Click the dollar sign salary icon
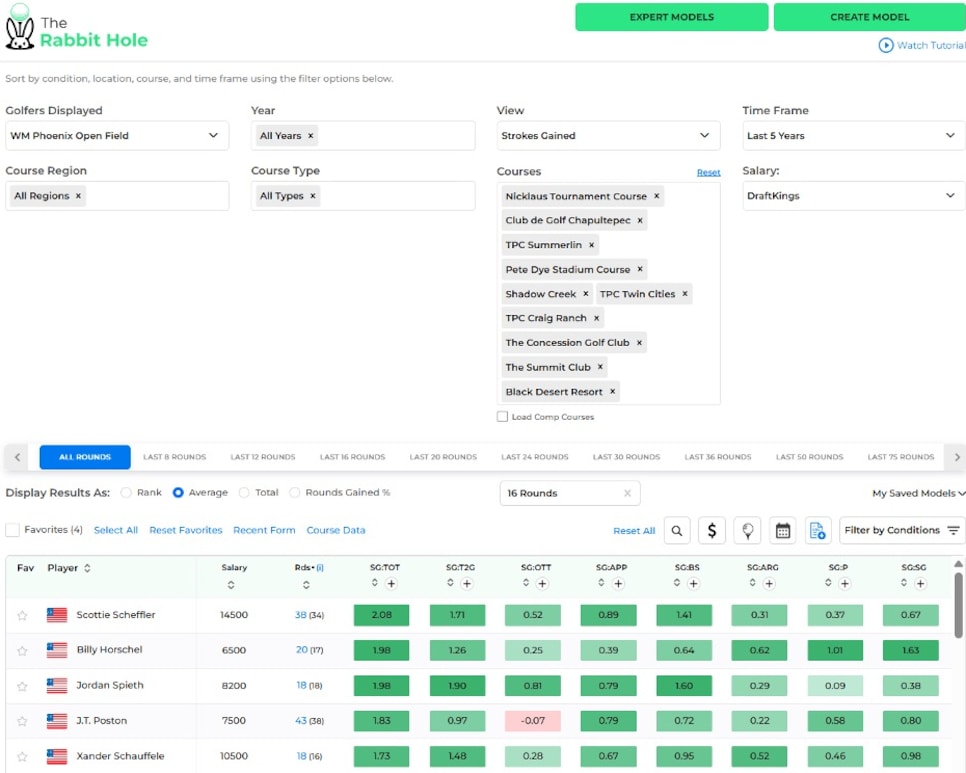Image resolution: width=966 pixels, height=773 pixels. click(x=712, y=531)
